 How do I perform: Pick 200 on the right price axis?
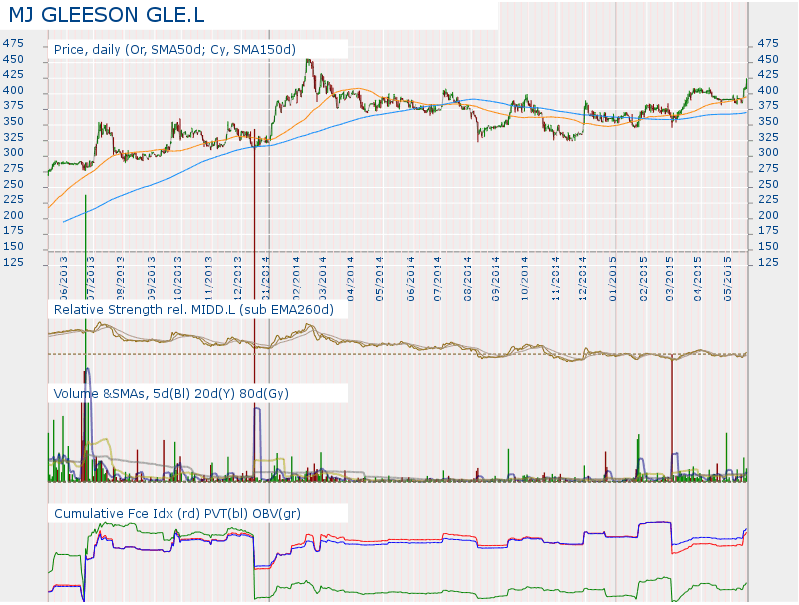pyautogui.click(x=768, y=215)
